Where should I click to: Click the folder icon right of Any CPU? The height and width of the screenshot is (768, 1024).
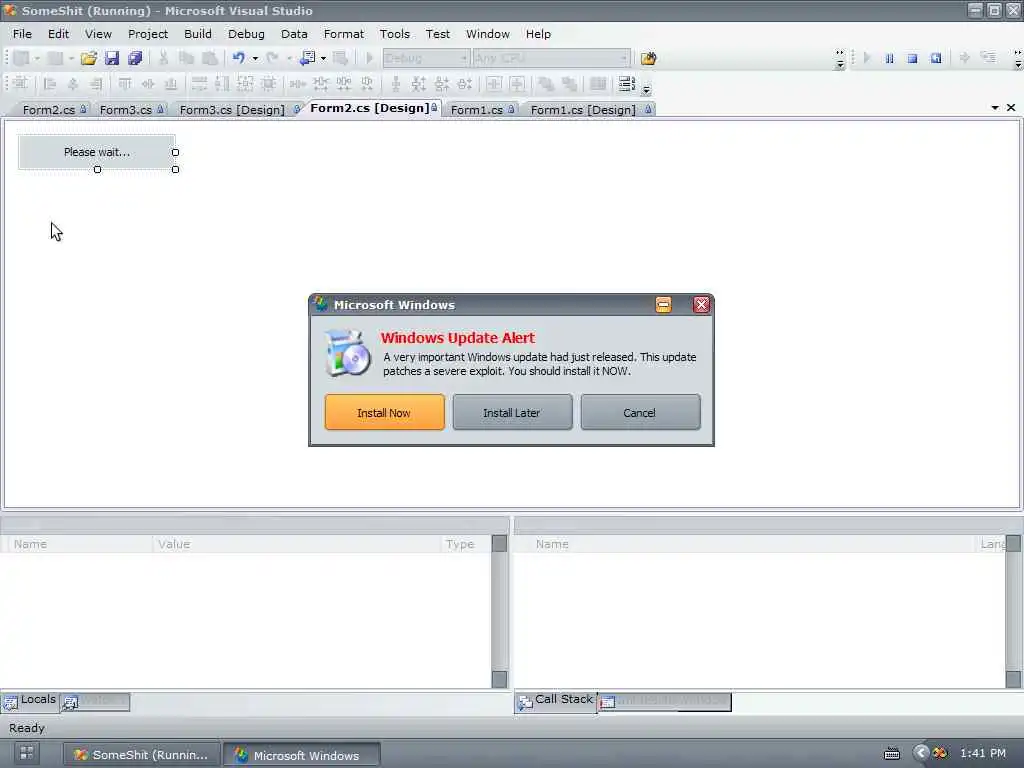tap(648, 59)
